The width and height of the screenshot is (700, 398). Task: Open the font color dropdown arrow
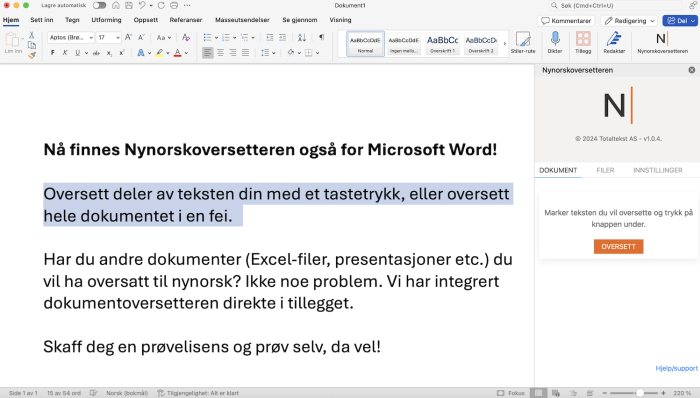(186, 53)
